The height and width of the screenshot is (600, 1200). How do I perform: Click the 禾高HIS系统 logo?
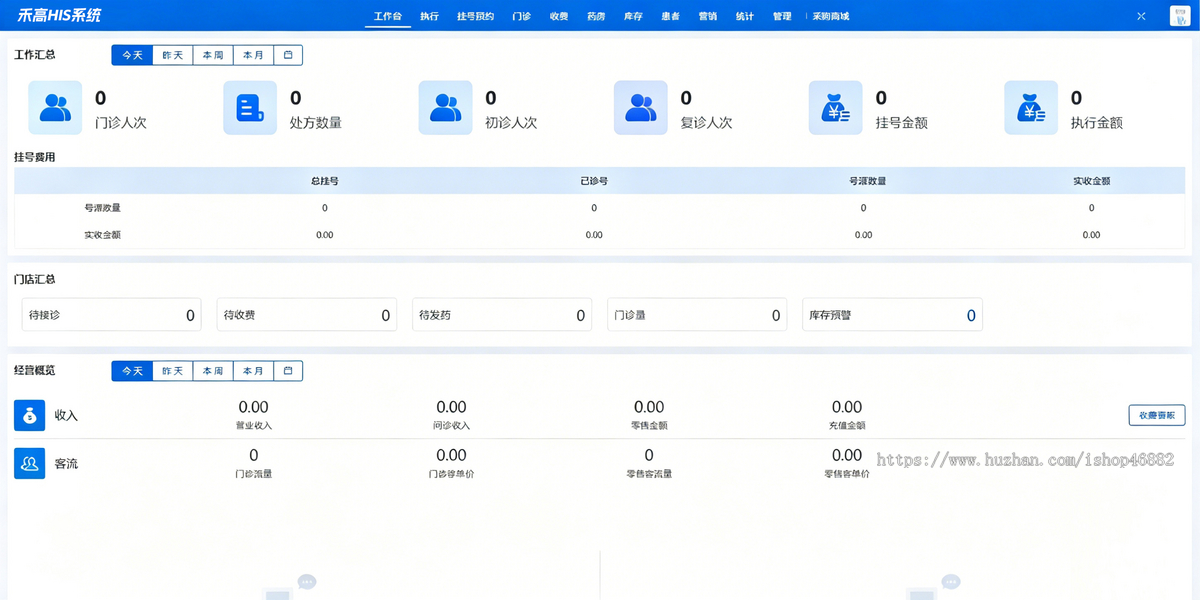[58, 16]
